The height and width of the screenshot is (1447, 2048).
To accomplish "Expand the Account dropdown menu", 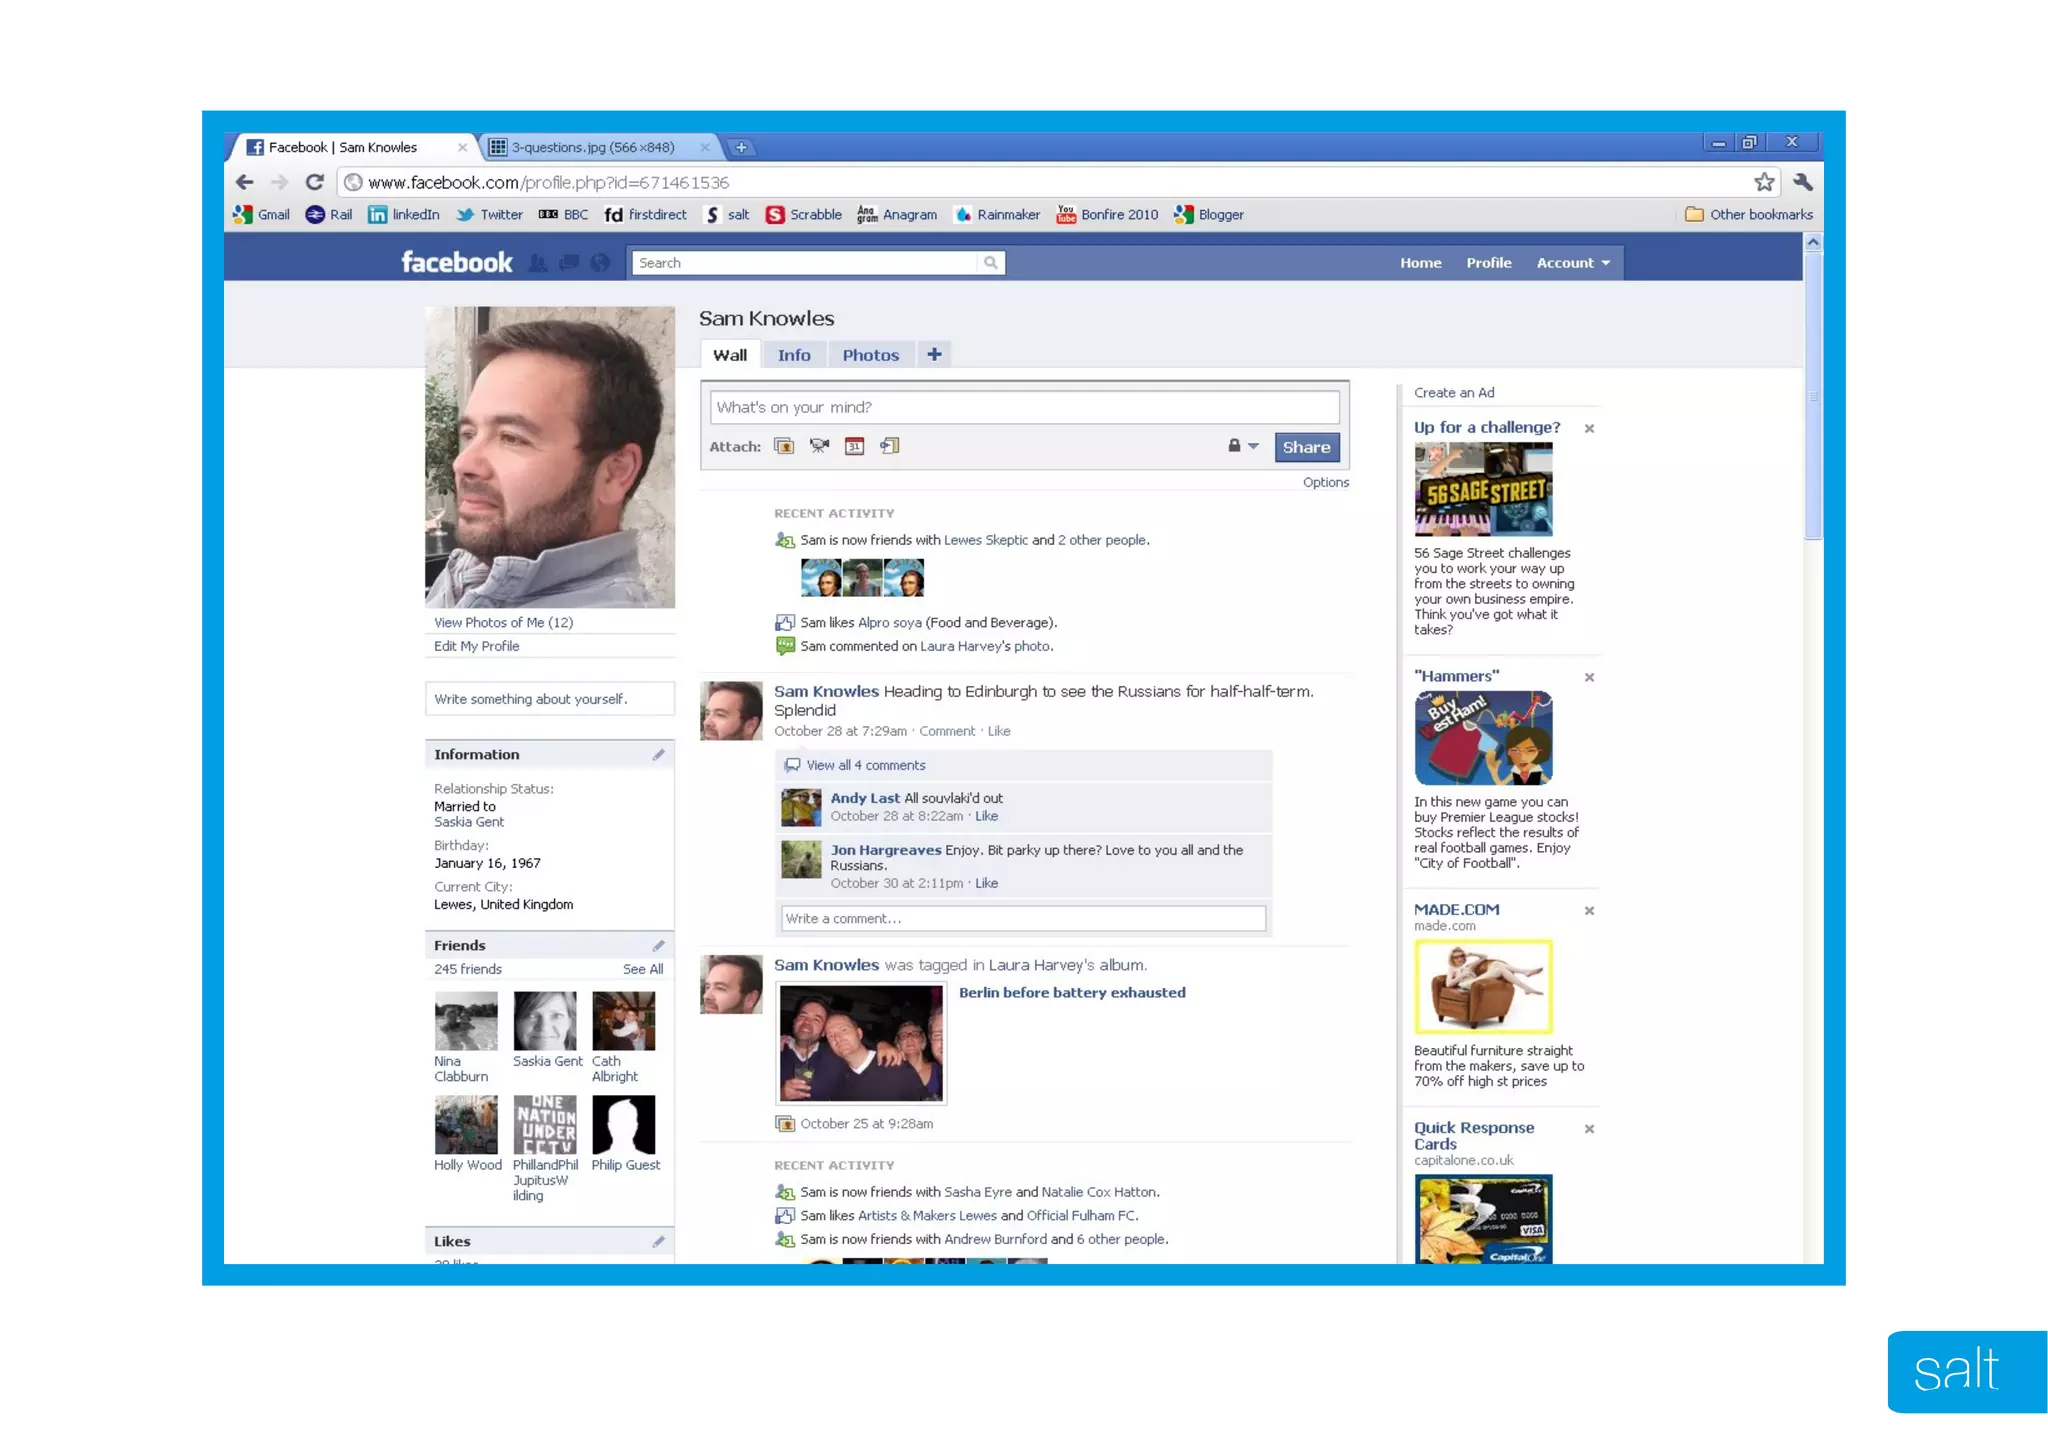I will 1573,263.
